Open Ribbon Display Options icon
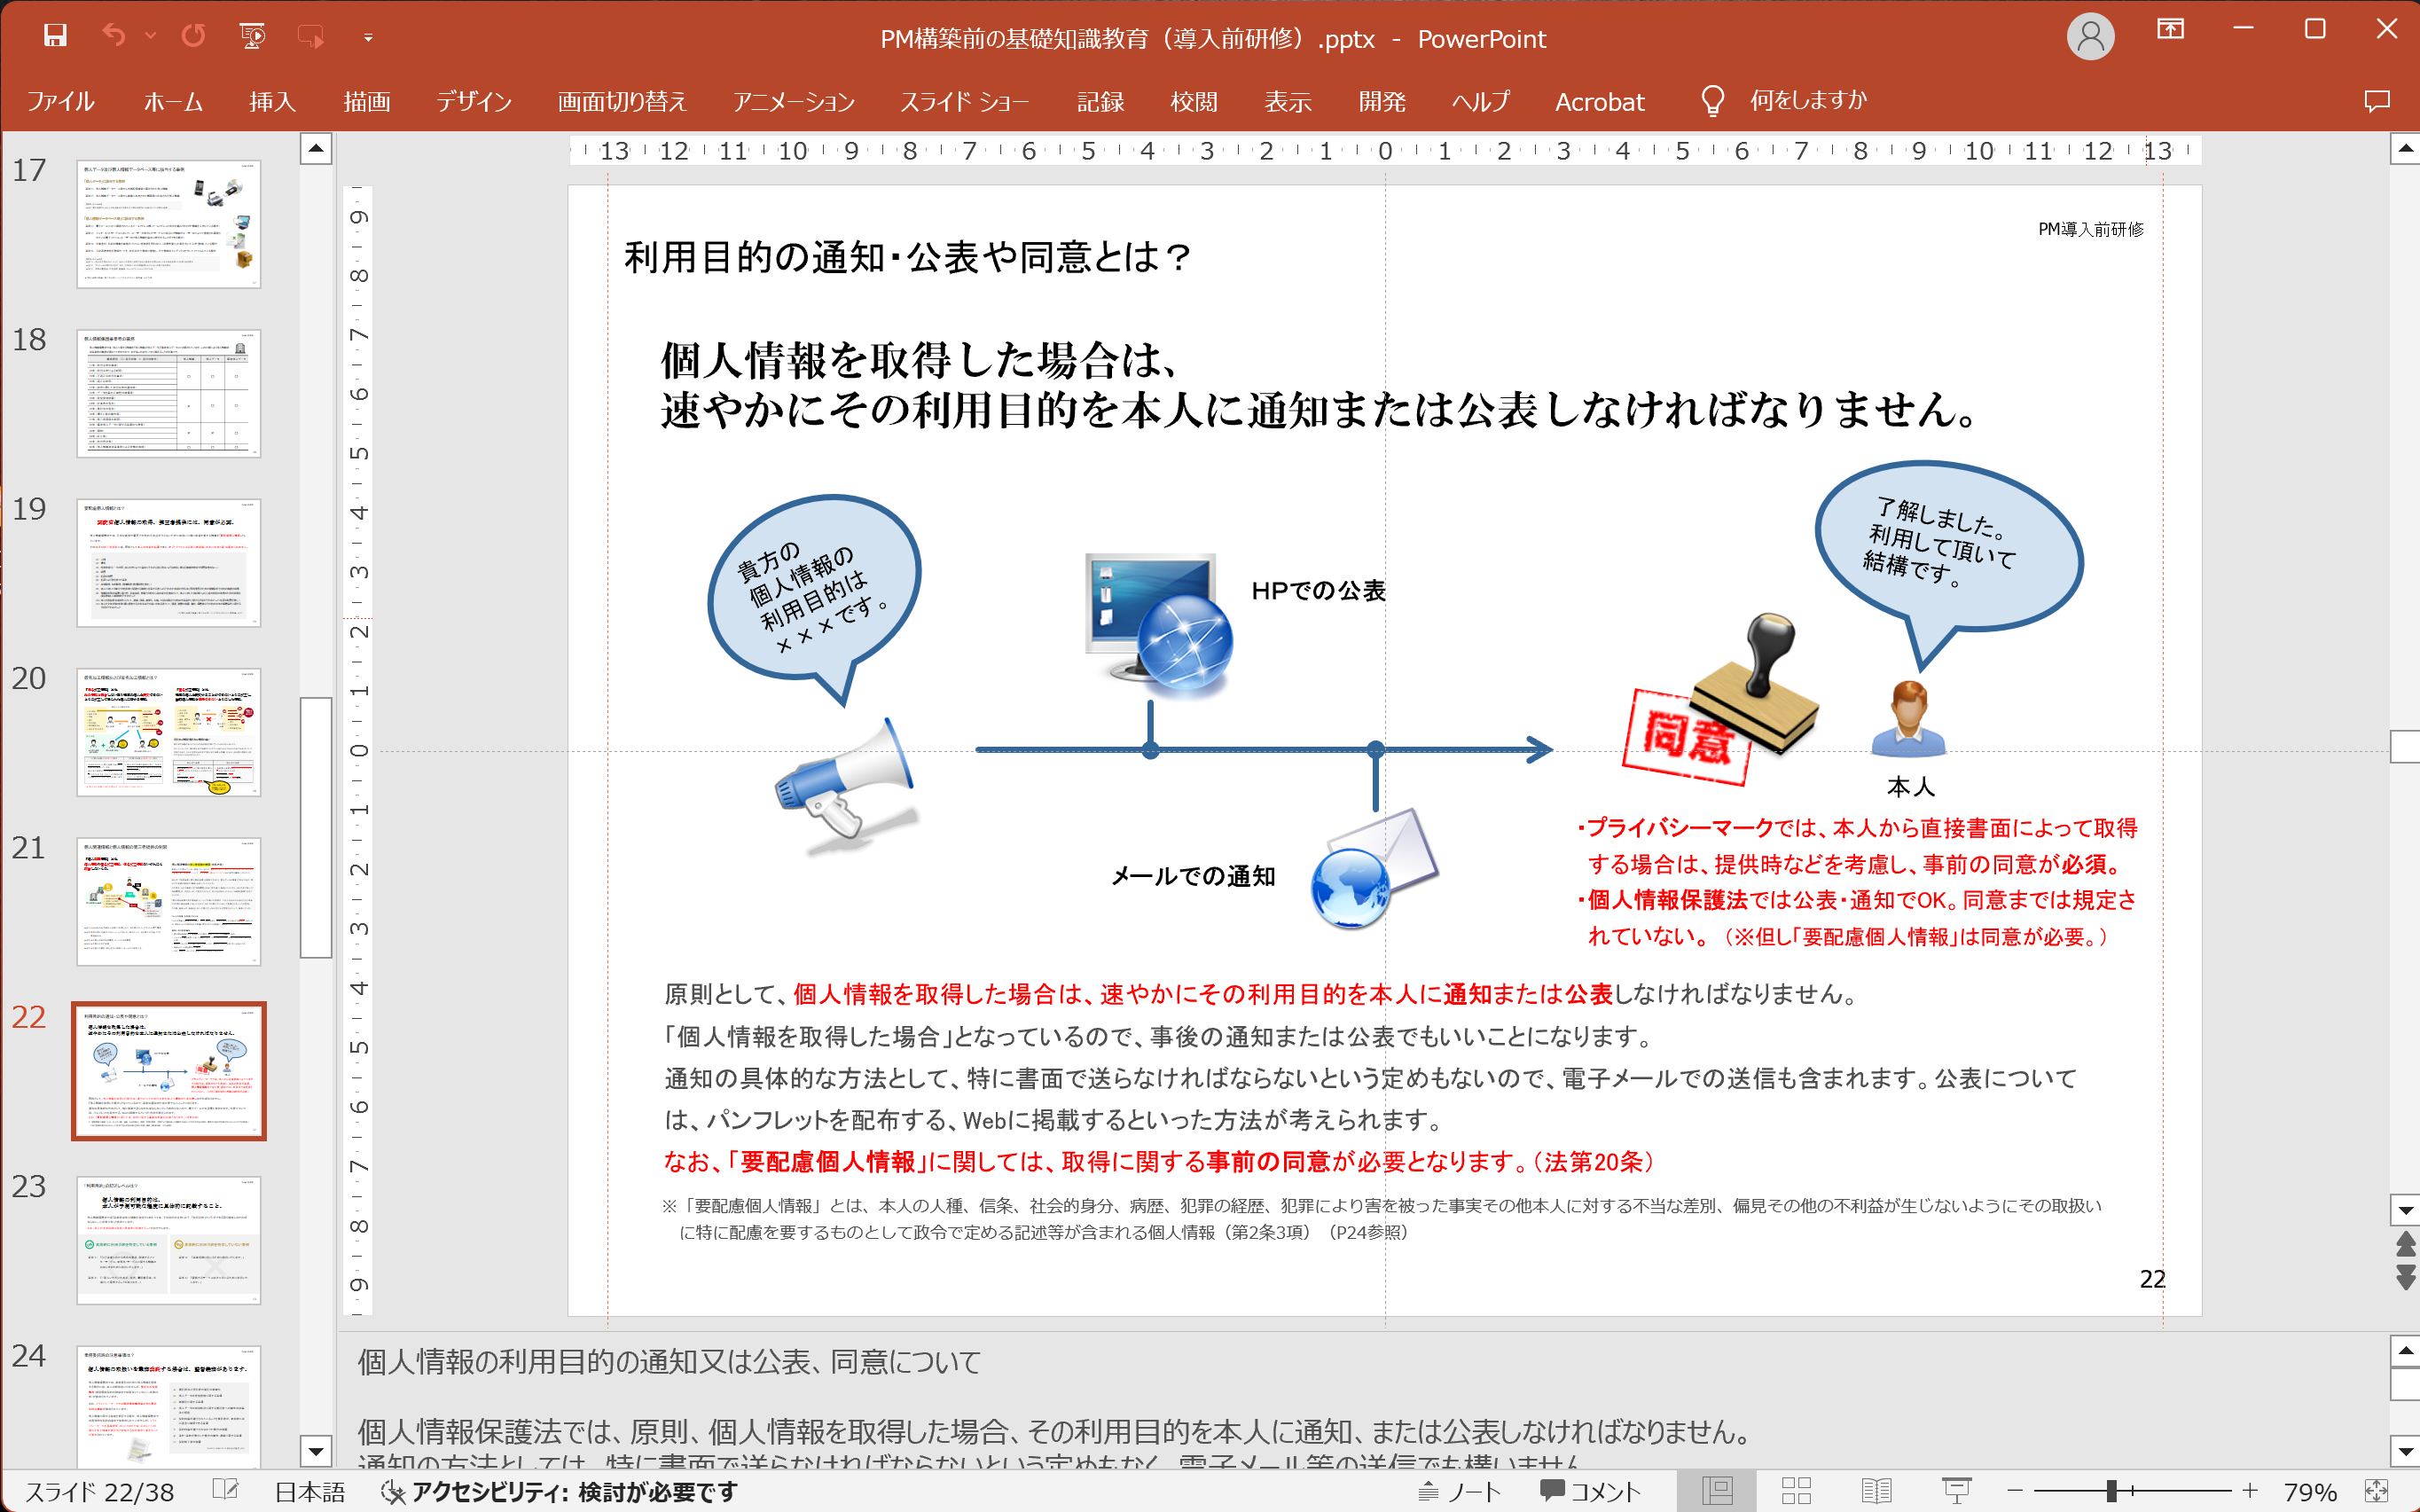The height and width of the screenshot is (1512, 2420). point(2170,29)
